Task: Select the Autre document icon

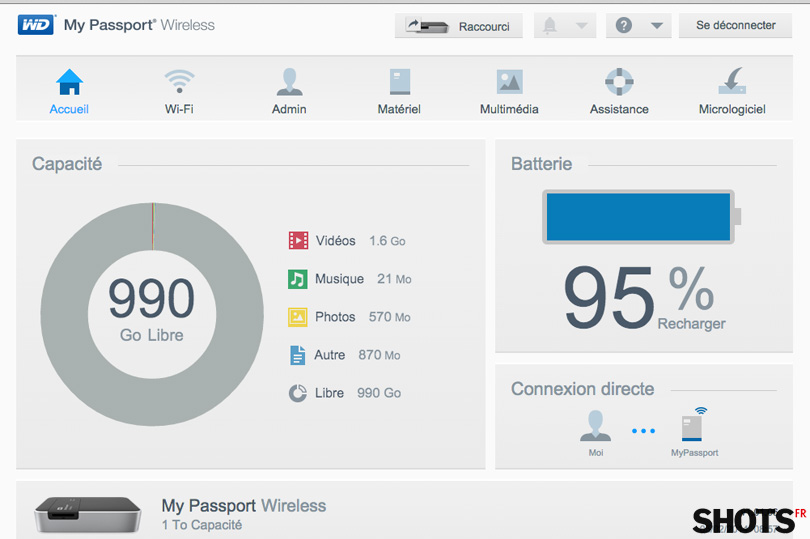Action: pos(298,355)
